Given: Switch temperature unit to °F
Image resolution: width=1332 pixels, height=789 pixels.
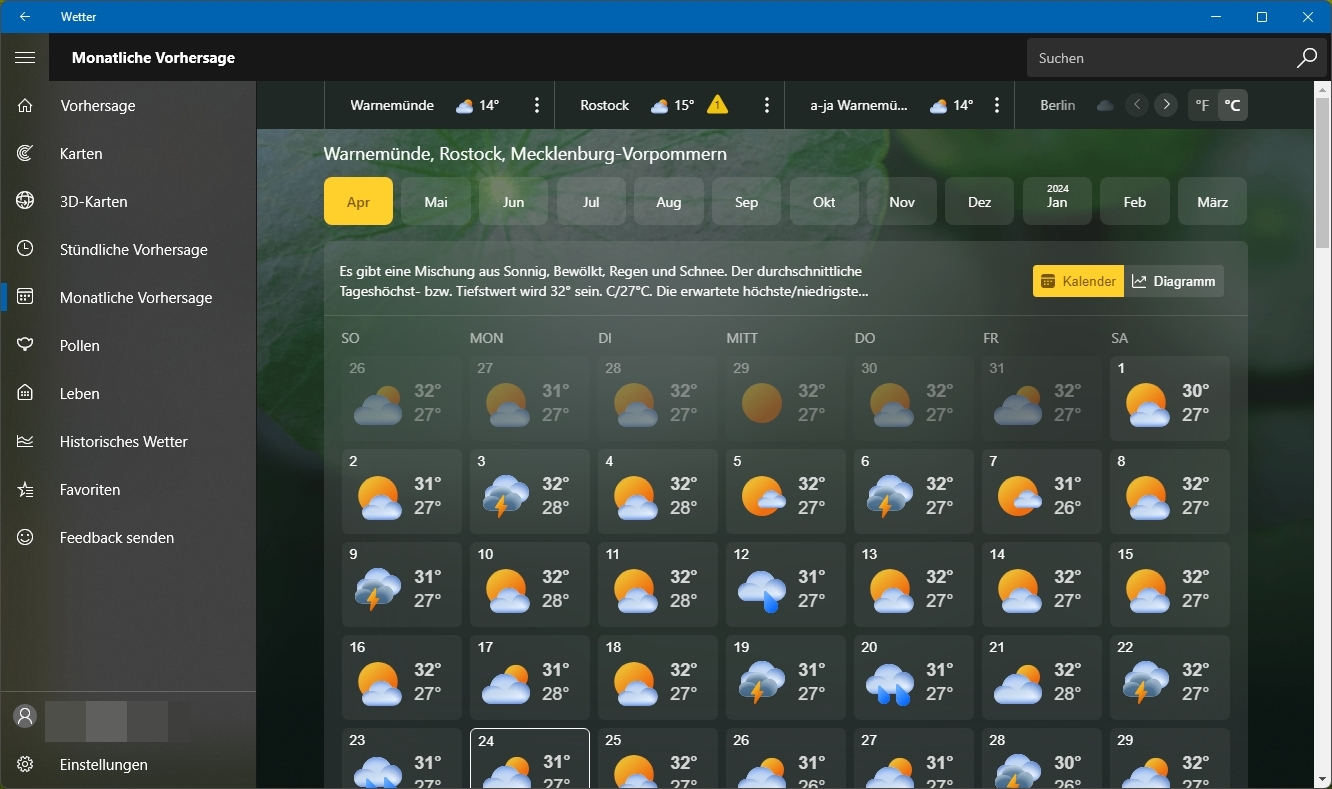Looking at the screenshot, I should [x=1202, y=105].
